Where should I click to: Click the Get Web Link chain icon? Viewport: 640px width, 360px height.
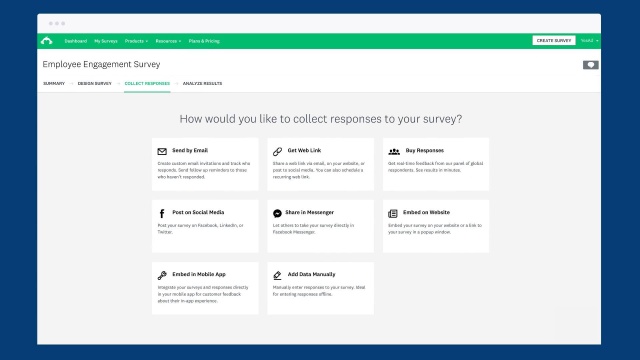coord(278,151)
